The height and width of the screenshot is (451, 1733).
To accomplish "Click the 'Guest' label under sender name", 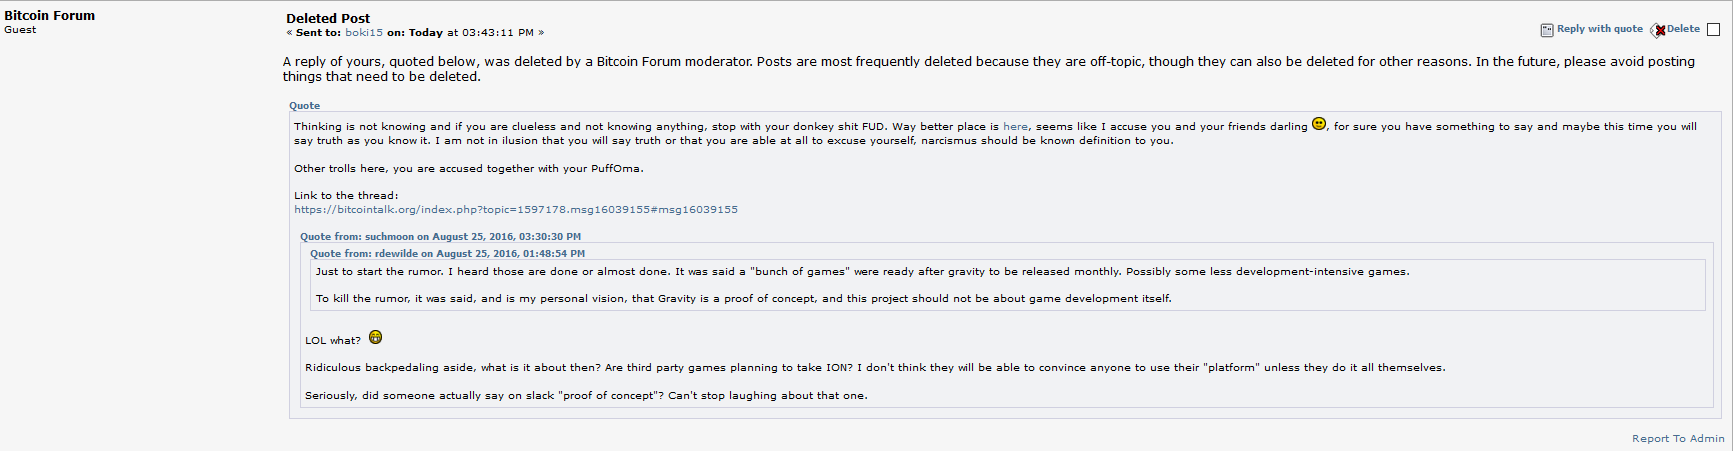I will click(x=20, y=30).
